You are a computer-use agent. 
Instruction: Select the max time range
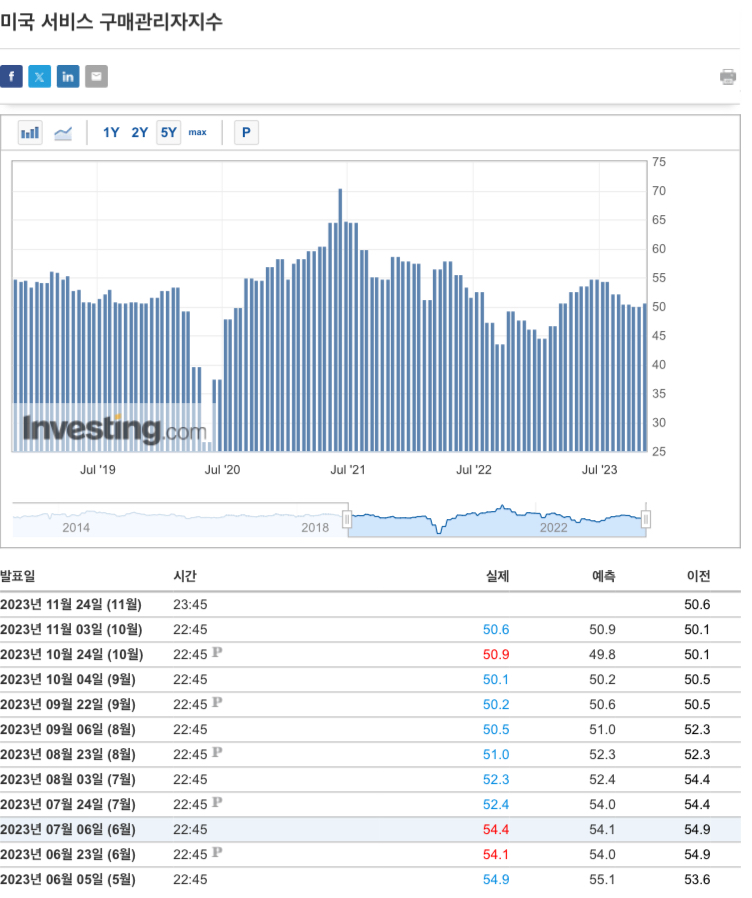pos(198,133)
